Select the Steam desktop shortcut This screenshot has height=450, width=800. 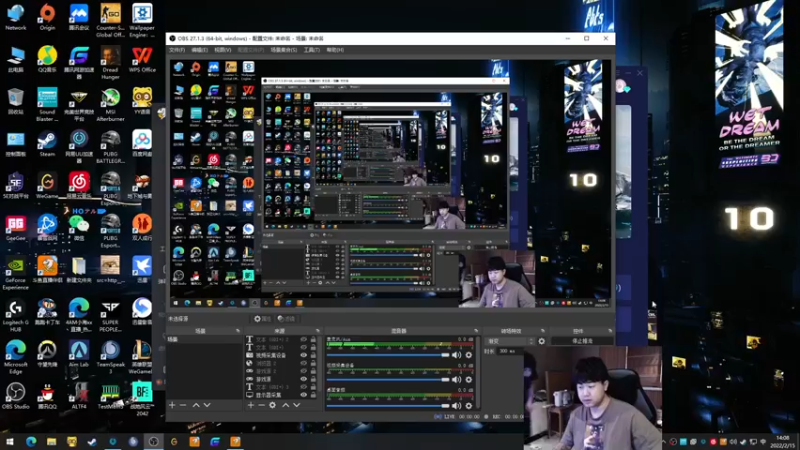point(47,143)
